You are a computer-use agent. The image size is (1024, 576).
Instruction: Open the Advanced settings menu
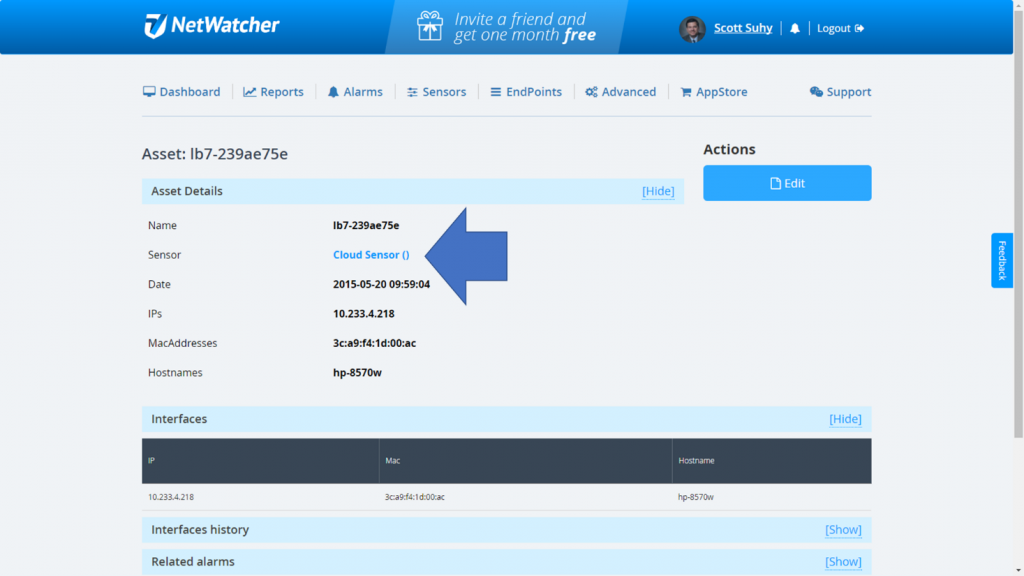pyautogui.click(x=621, y=92)
